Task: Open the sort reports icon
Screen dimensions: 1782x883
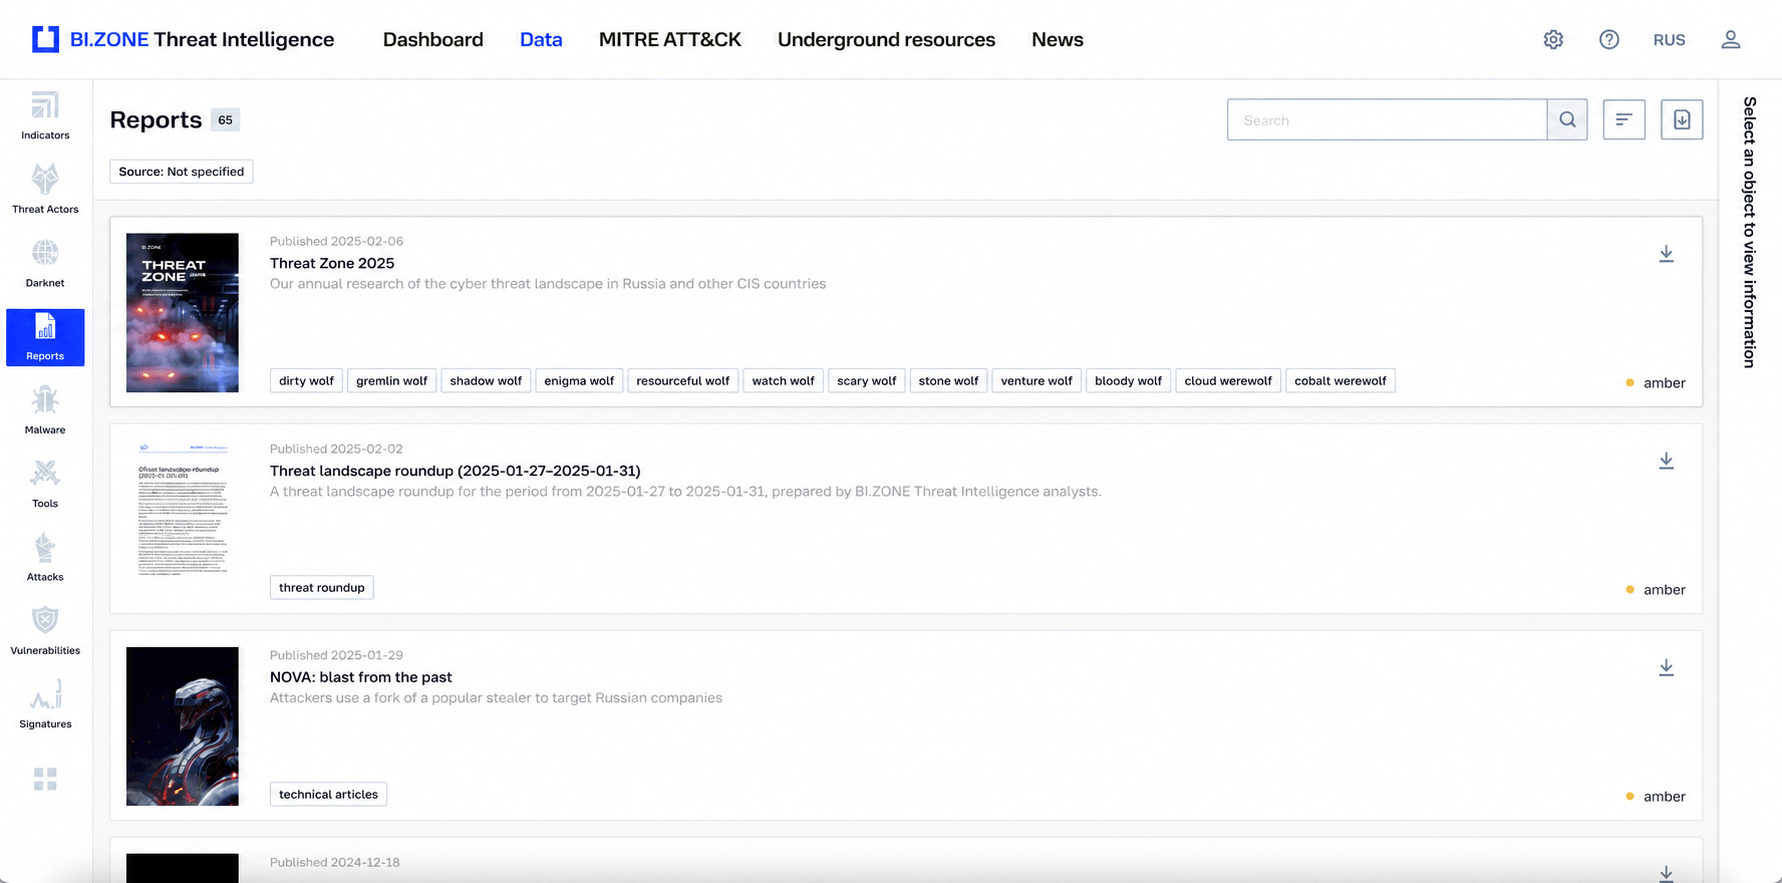Action: [x=1624, y=120]
